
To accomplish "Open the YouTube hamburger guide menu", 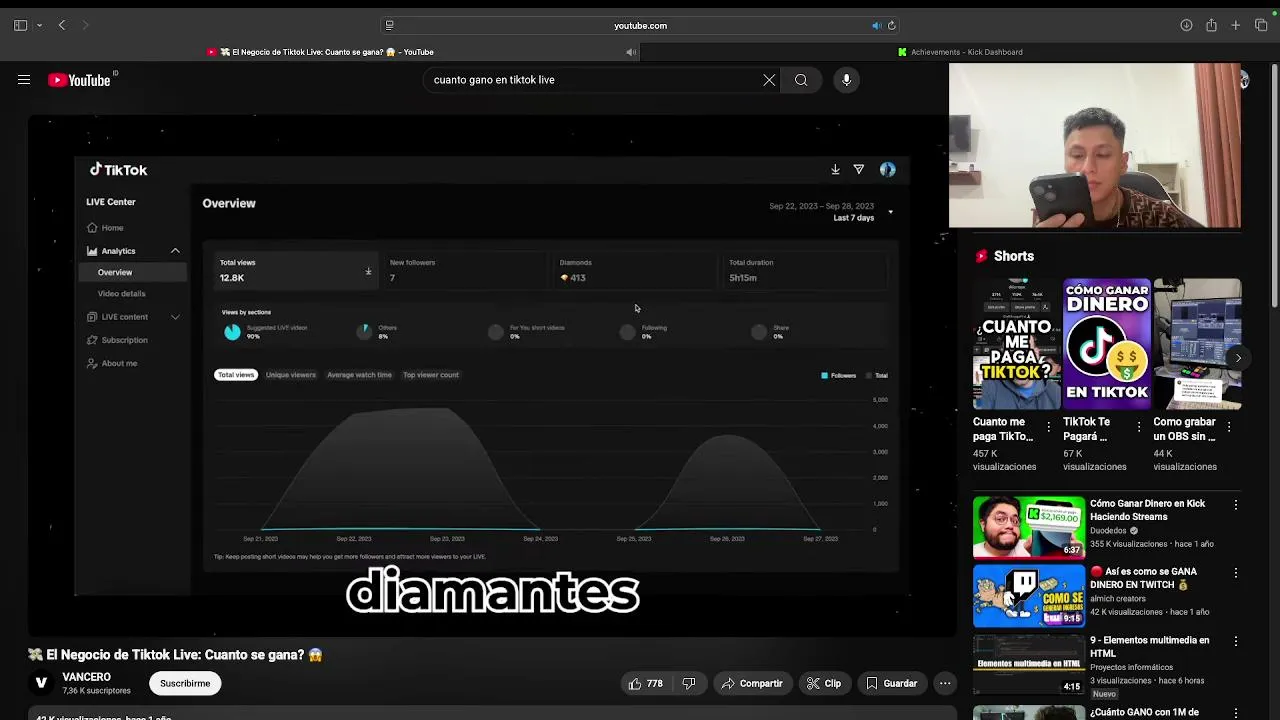I will click(x=24, y=80).
